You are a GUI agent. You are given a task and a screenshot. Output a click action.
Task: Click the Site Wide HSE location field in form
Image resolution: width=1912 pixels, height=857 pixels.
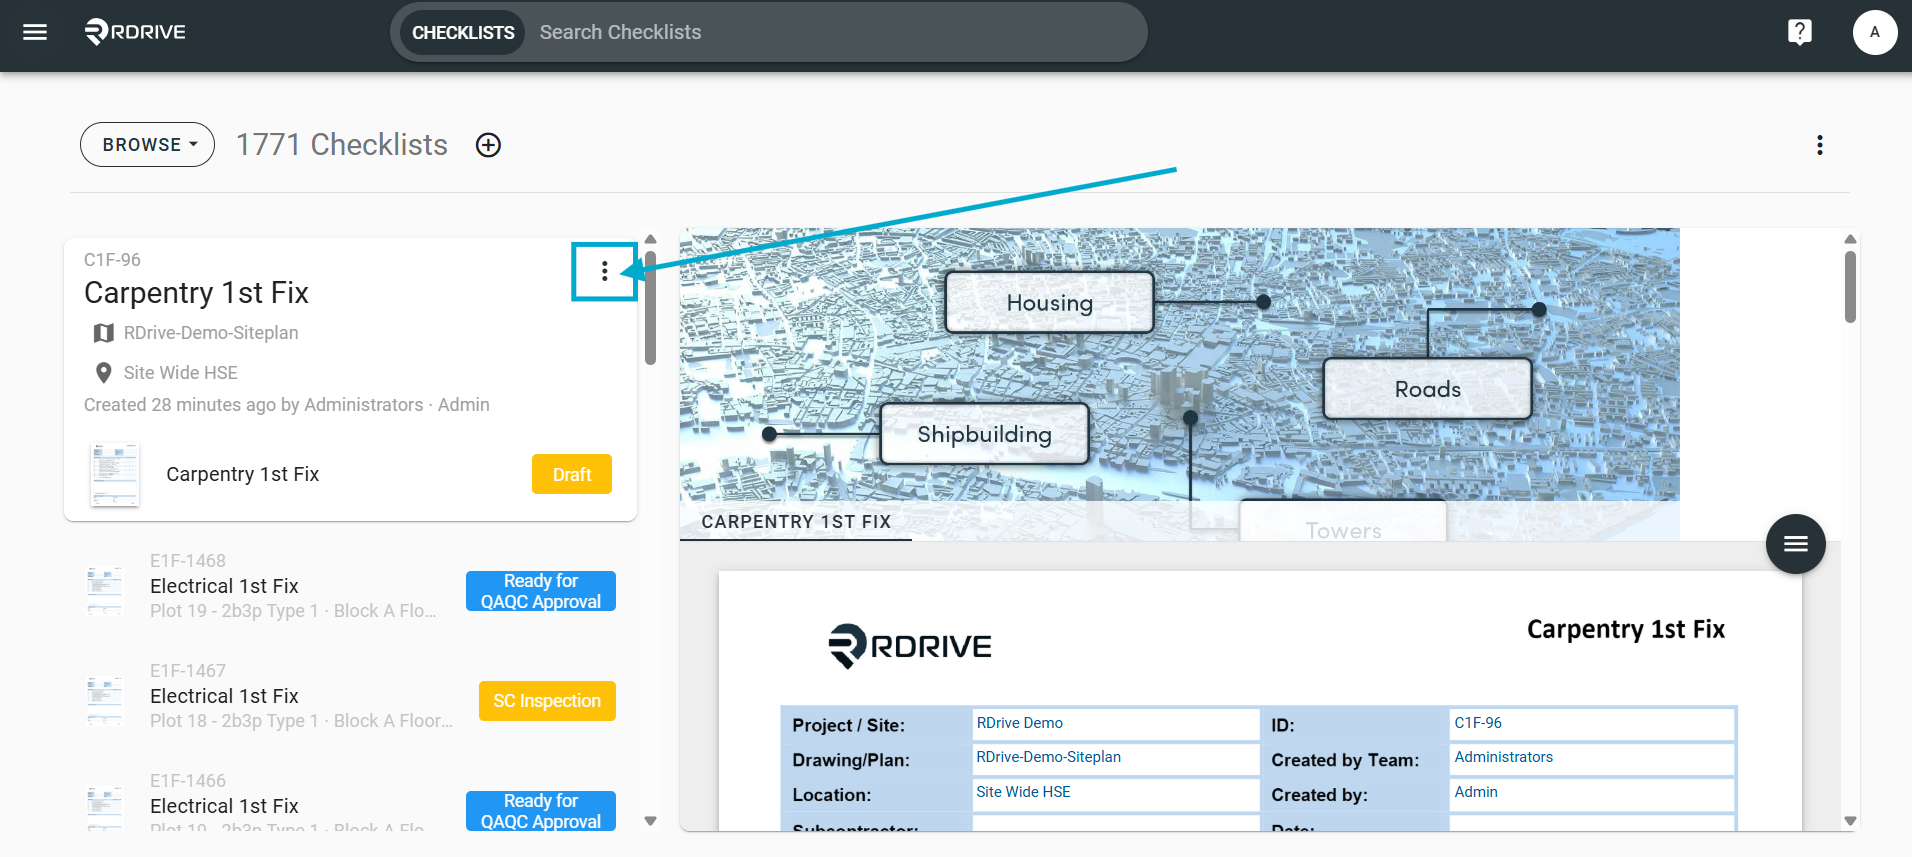coord(1115,793)
